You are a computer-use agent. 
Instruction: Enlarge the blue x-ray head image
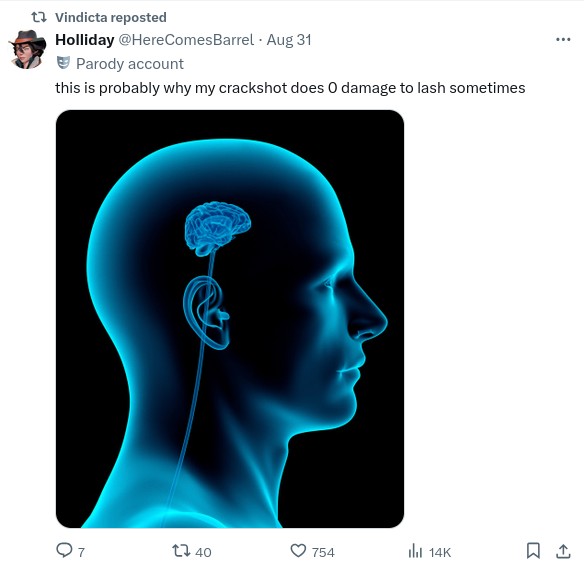click(x=230, y=318)
